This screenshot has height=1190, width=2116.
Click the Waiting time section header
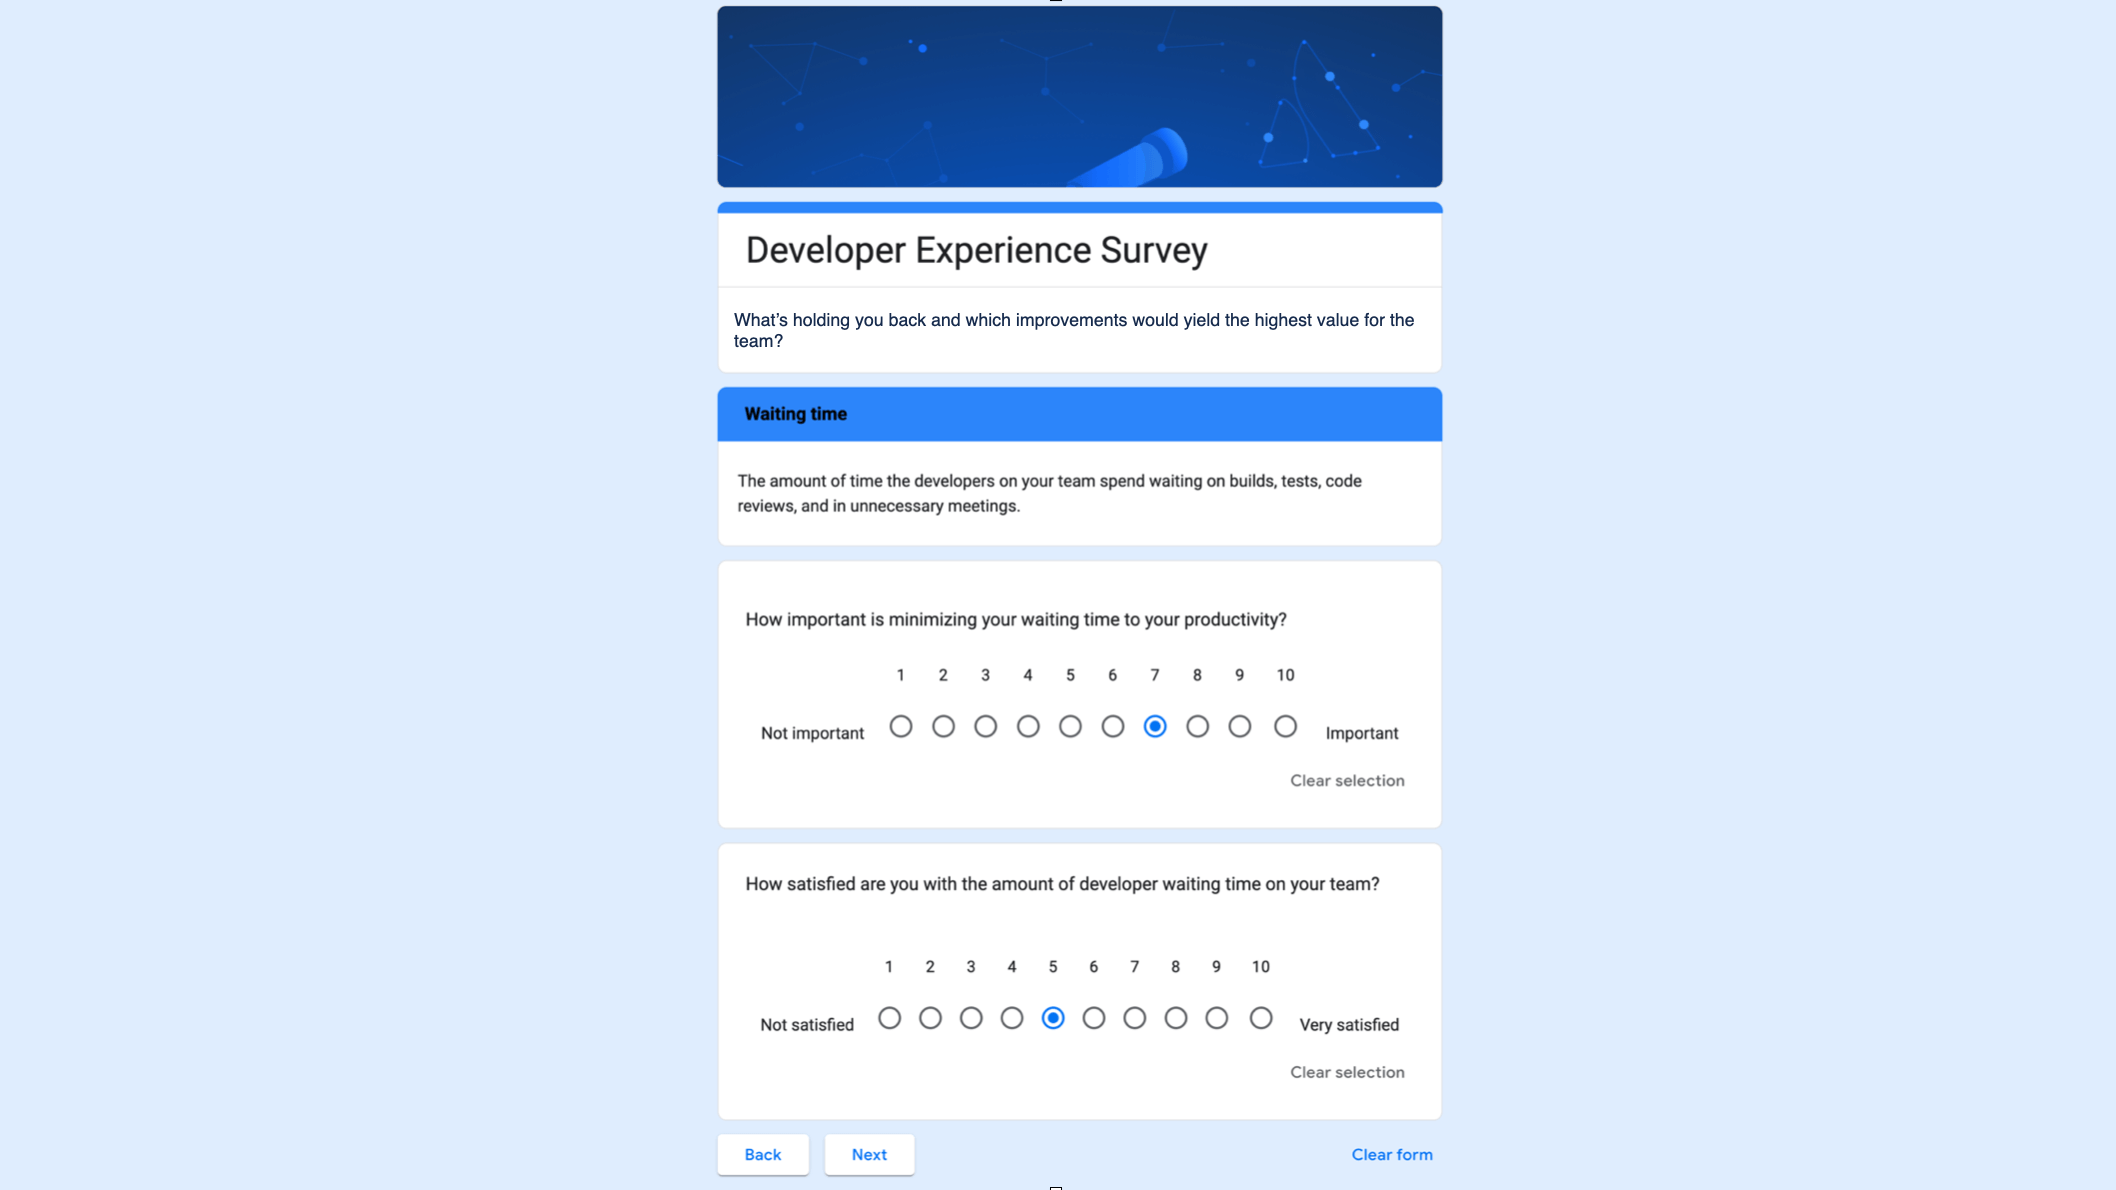tap(1080, 414)
